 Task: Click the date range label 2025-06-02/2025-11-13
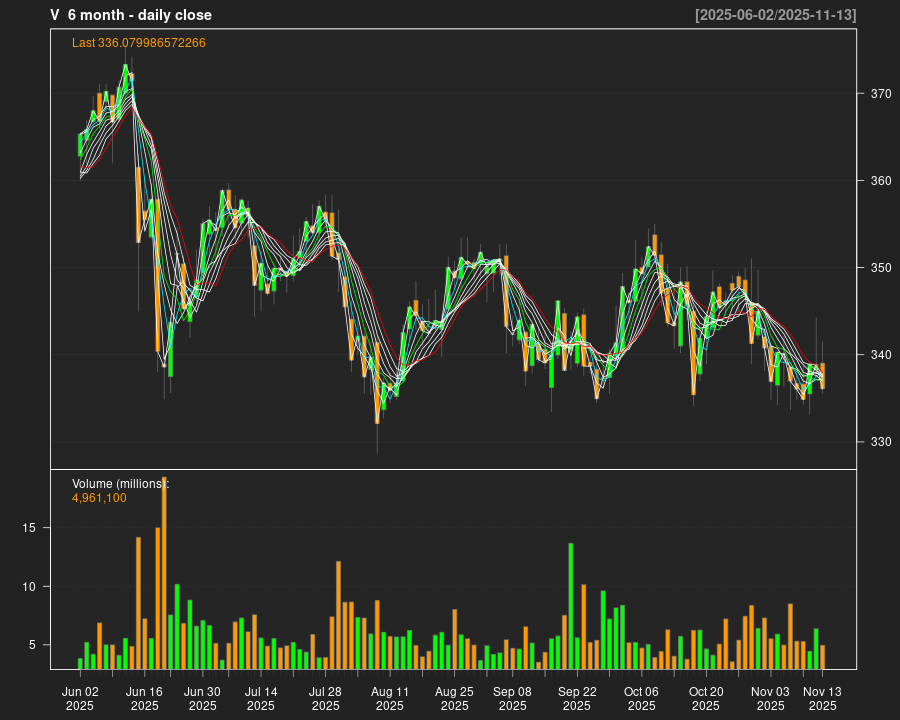tap(776, 15)
